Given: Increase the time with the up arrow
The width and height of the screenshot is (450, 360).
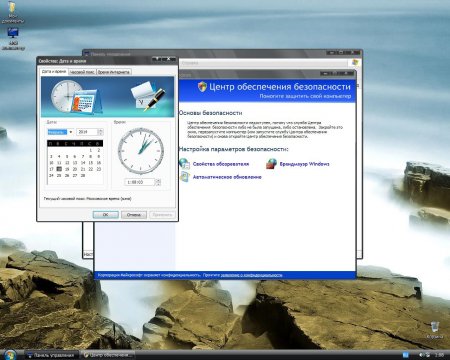Looking at the screenshot, I should [158, 180].
